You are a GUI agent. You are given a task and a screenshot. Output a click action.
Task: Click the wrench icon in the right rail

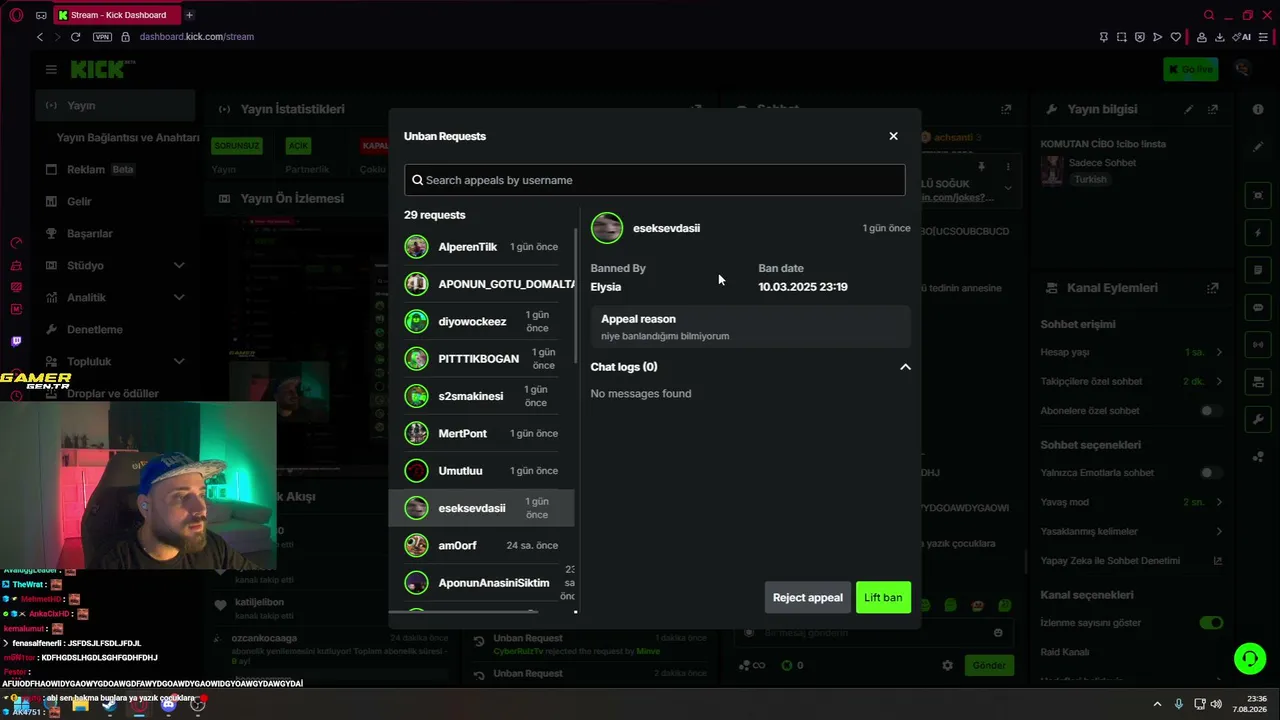click(x=1258, y=419)
